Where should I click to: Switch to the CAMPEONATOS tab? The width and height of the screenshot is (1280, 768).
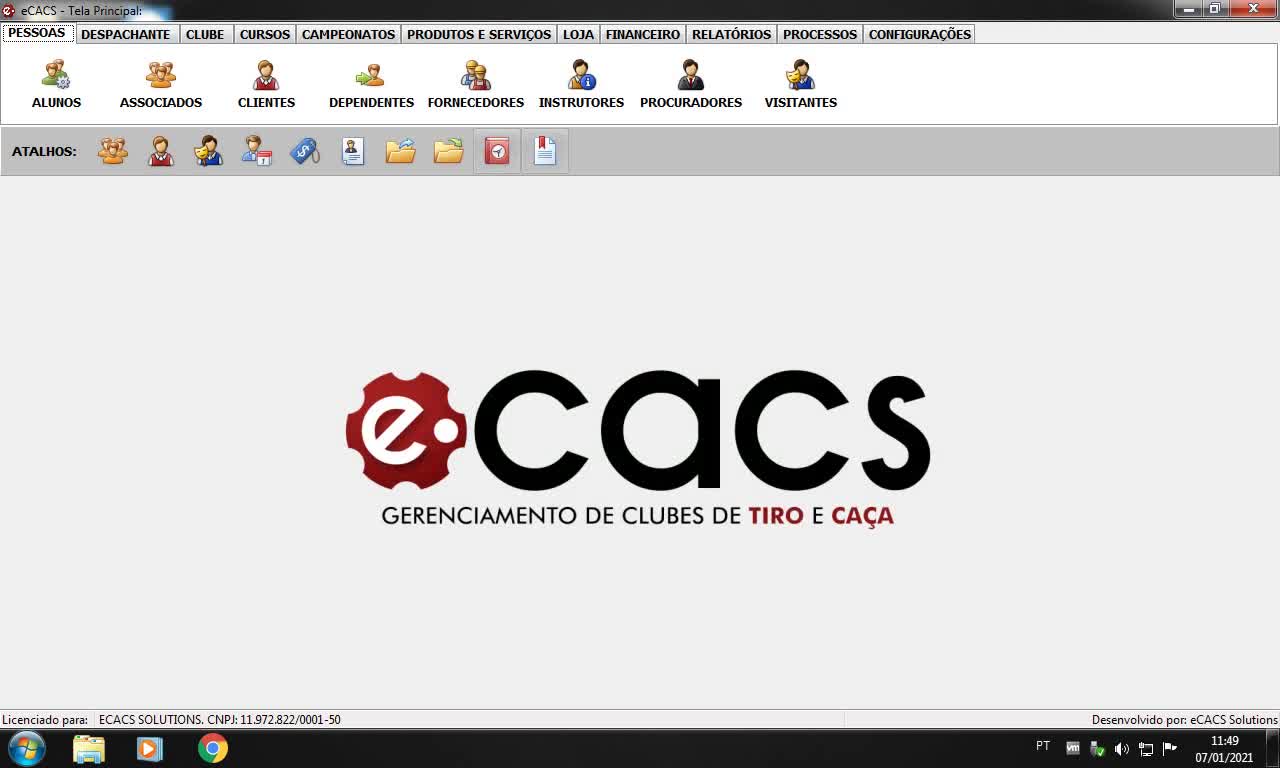[x=349, y=34]
